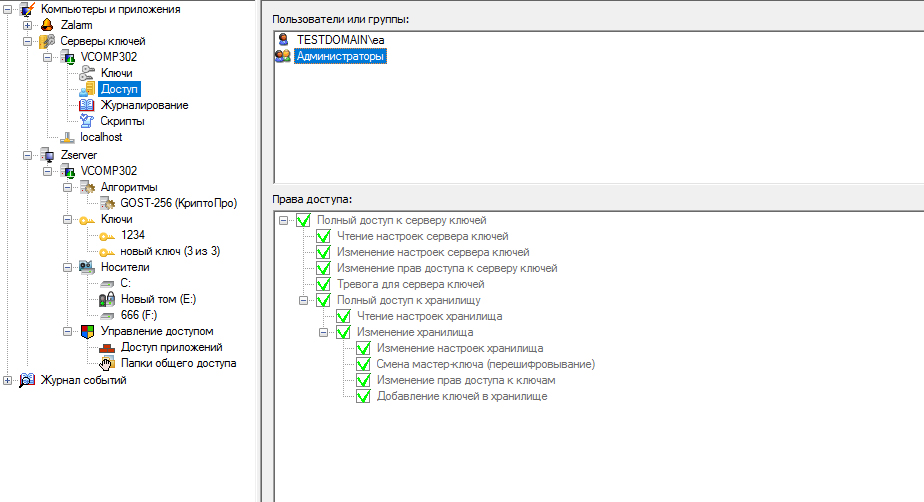Collapse Полный доступ к хранилищу rights branch
This screenshot has width=924, height=502.
pos(303,300)
